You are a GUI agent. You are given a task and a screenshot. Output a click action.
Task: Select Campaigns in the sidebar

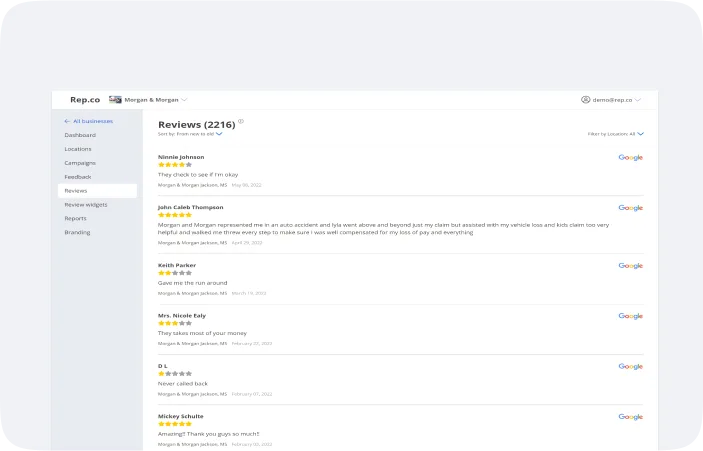click(x=80, y=163)
